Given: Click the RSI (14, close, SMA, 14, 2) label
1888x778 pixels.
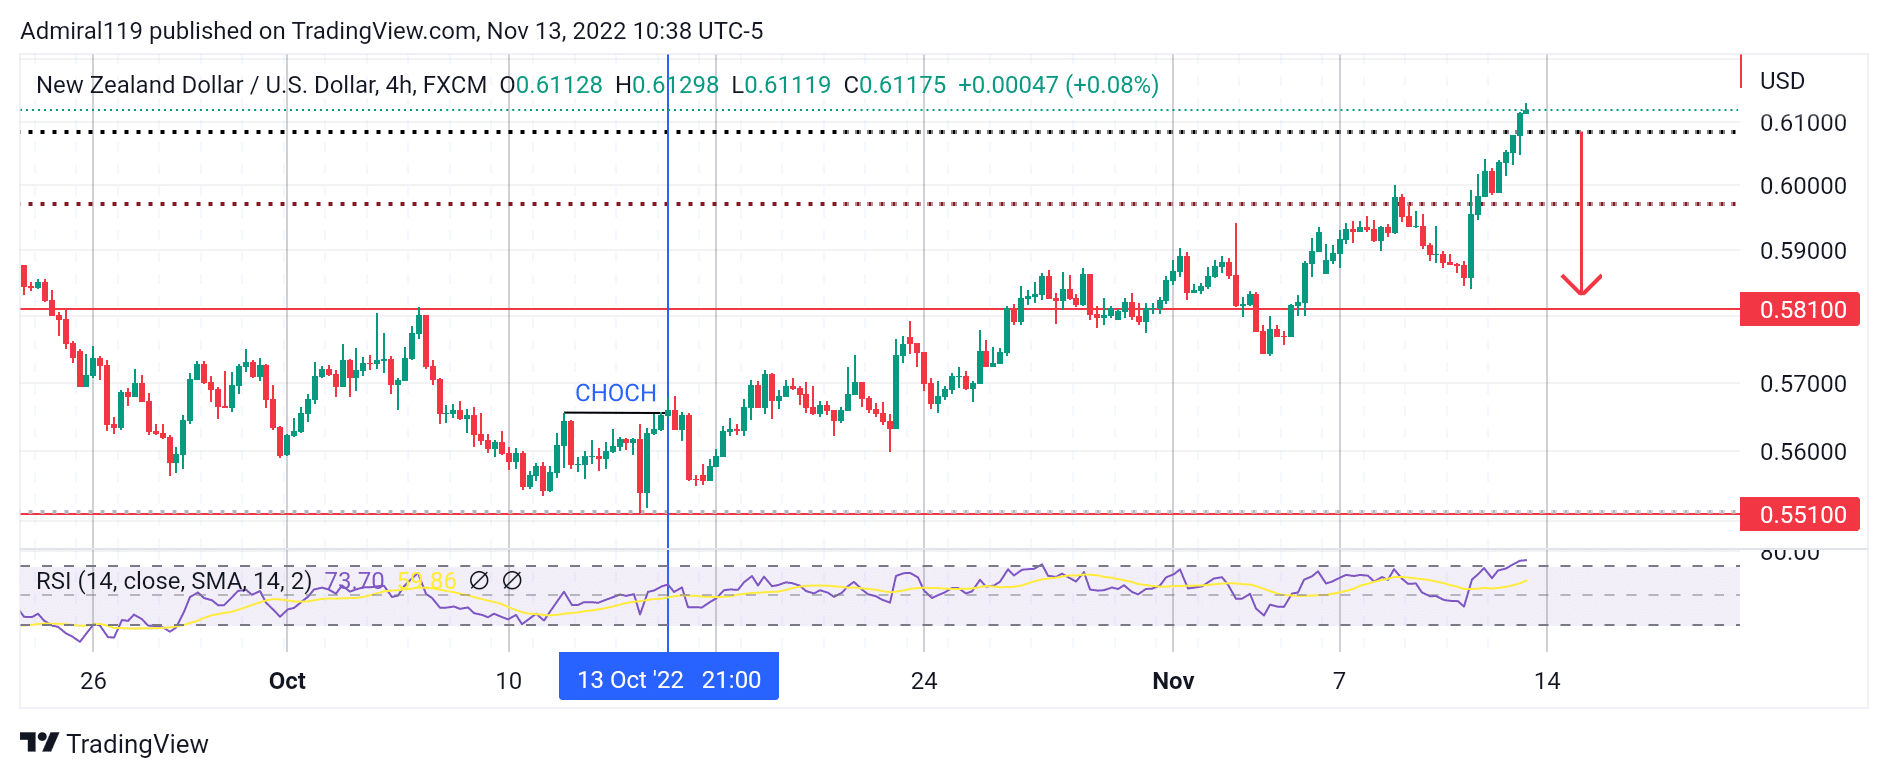Looking at the screenshot, I should (x=174, y=581).
